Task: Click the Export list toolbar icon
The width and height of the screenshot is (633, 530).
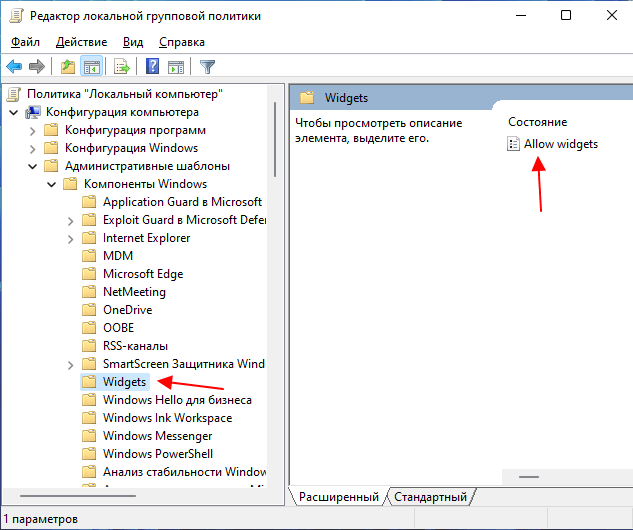Action: coord(122,67)
